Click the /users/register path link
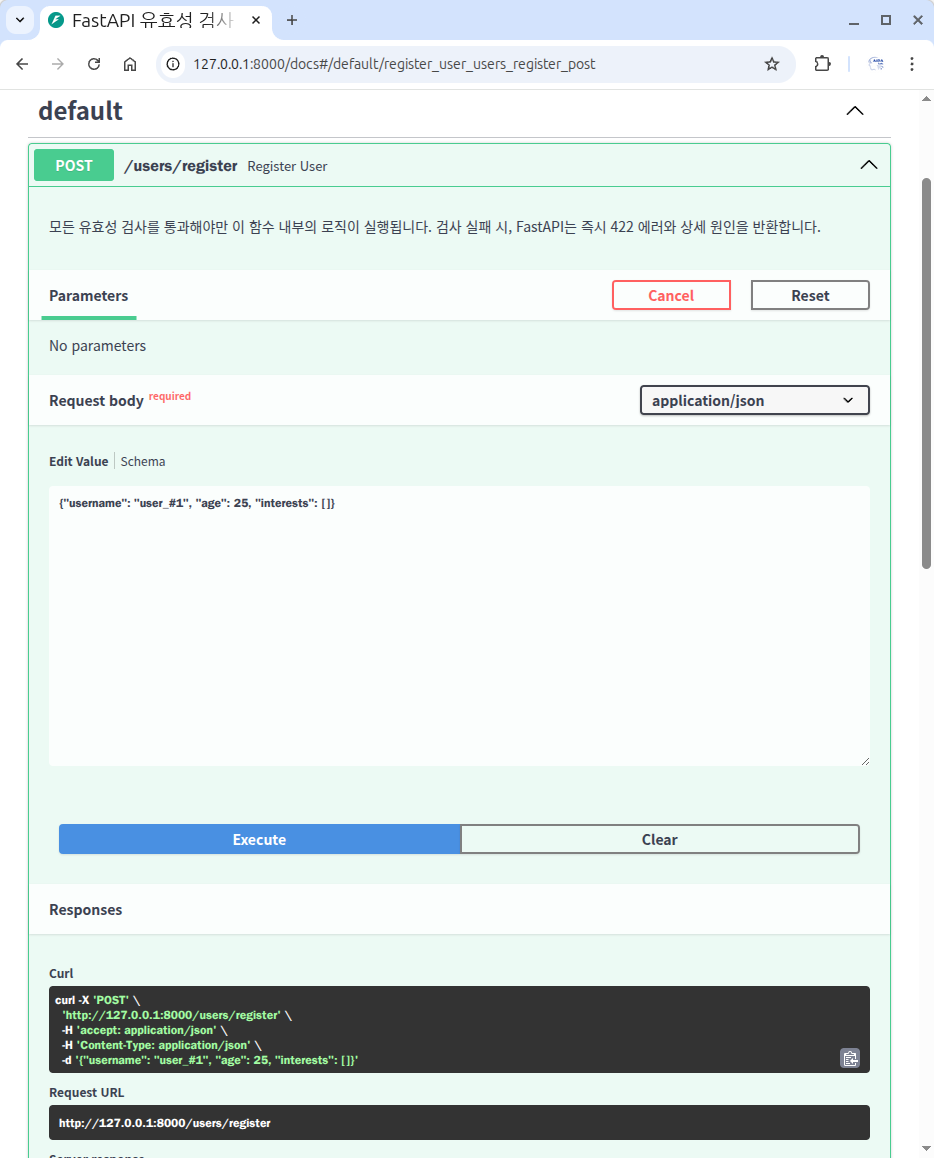The height and width of the screenshot is (1158, 934). [181, 165]
